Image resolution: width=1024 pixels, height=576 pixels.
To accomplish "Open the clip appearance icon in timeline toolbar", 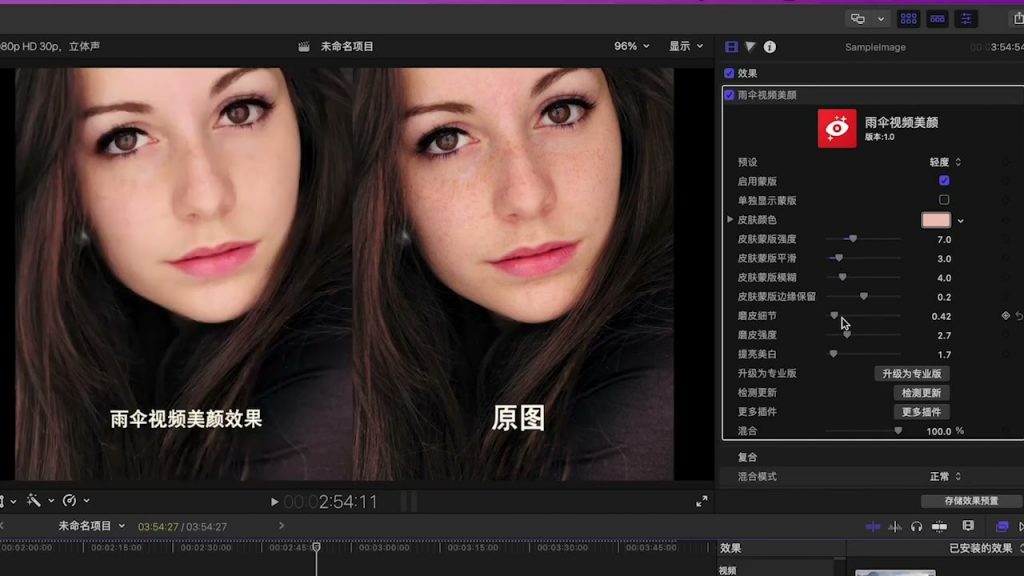I will (967, 527).
